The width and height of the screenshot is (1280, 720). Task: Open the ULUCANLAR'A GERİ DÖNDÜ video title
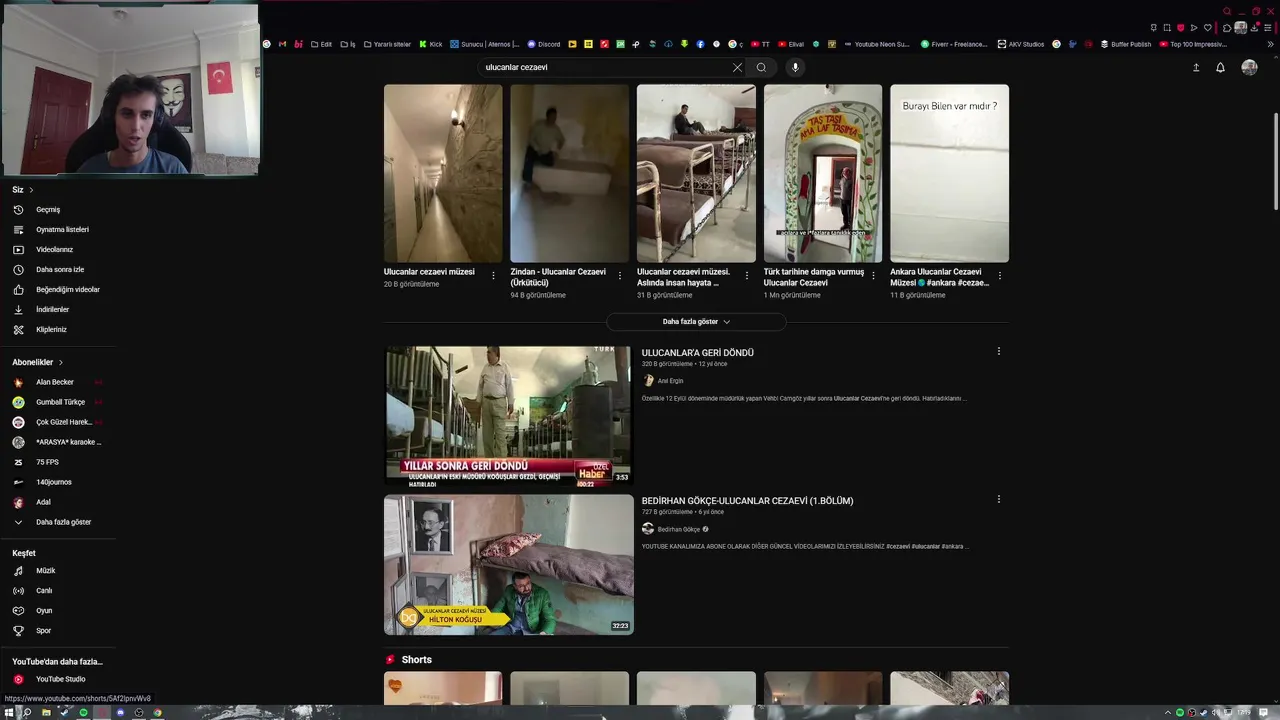coord(698,353)
